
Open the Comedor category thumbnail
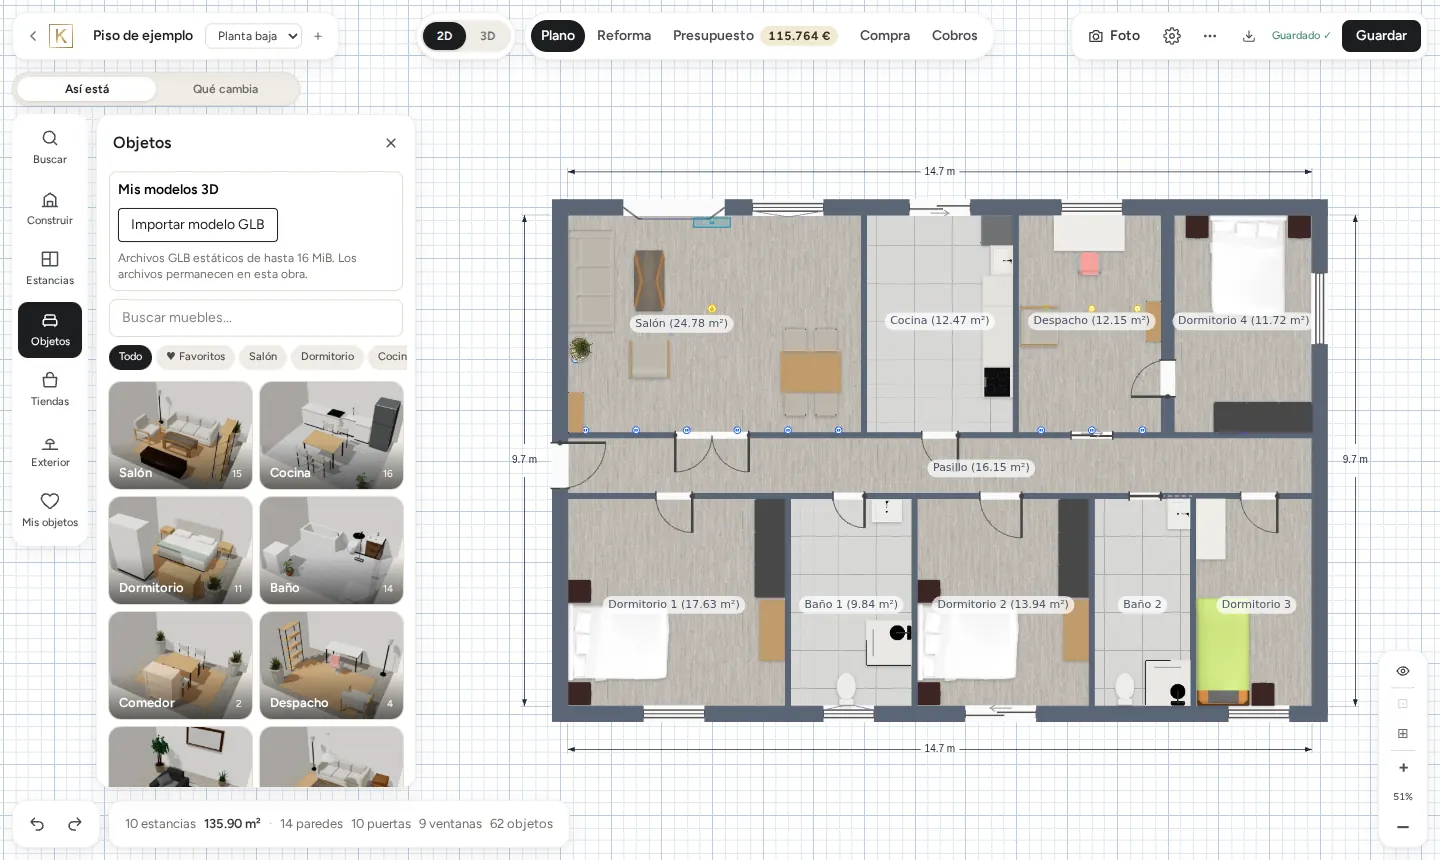181,665
